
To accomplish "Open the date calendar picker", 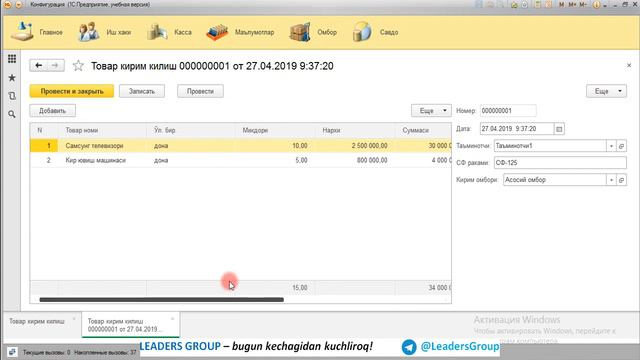I will [559, 129].
